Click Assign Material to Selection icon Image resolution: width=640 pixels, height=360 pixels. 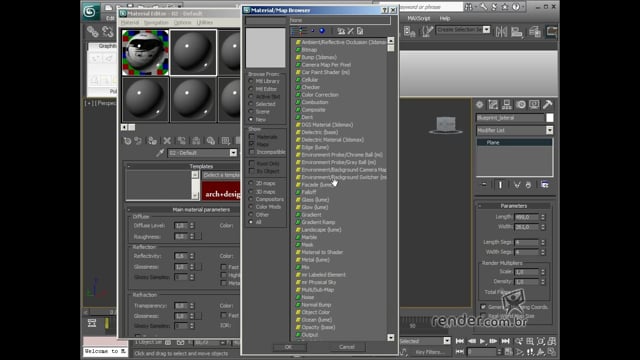click(x=153, y=141)
